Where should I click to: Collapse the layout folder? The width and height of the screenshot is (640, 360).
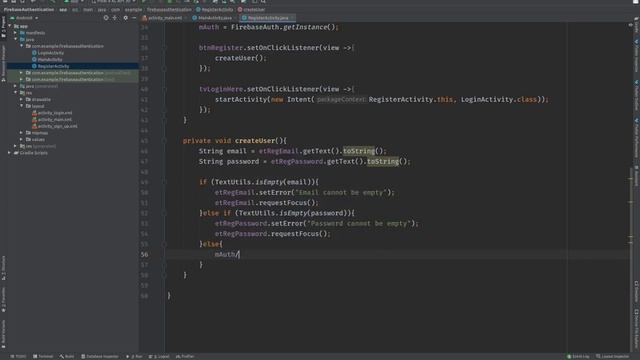click(22, 106)
